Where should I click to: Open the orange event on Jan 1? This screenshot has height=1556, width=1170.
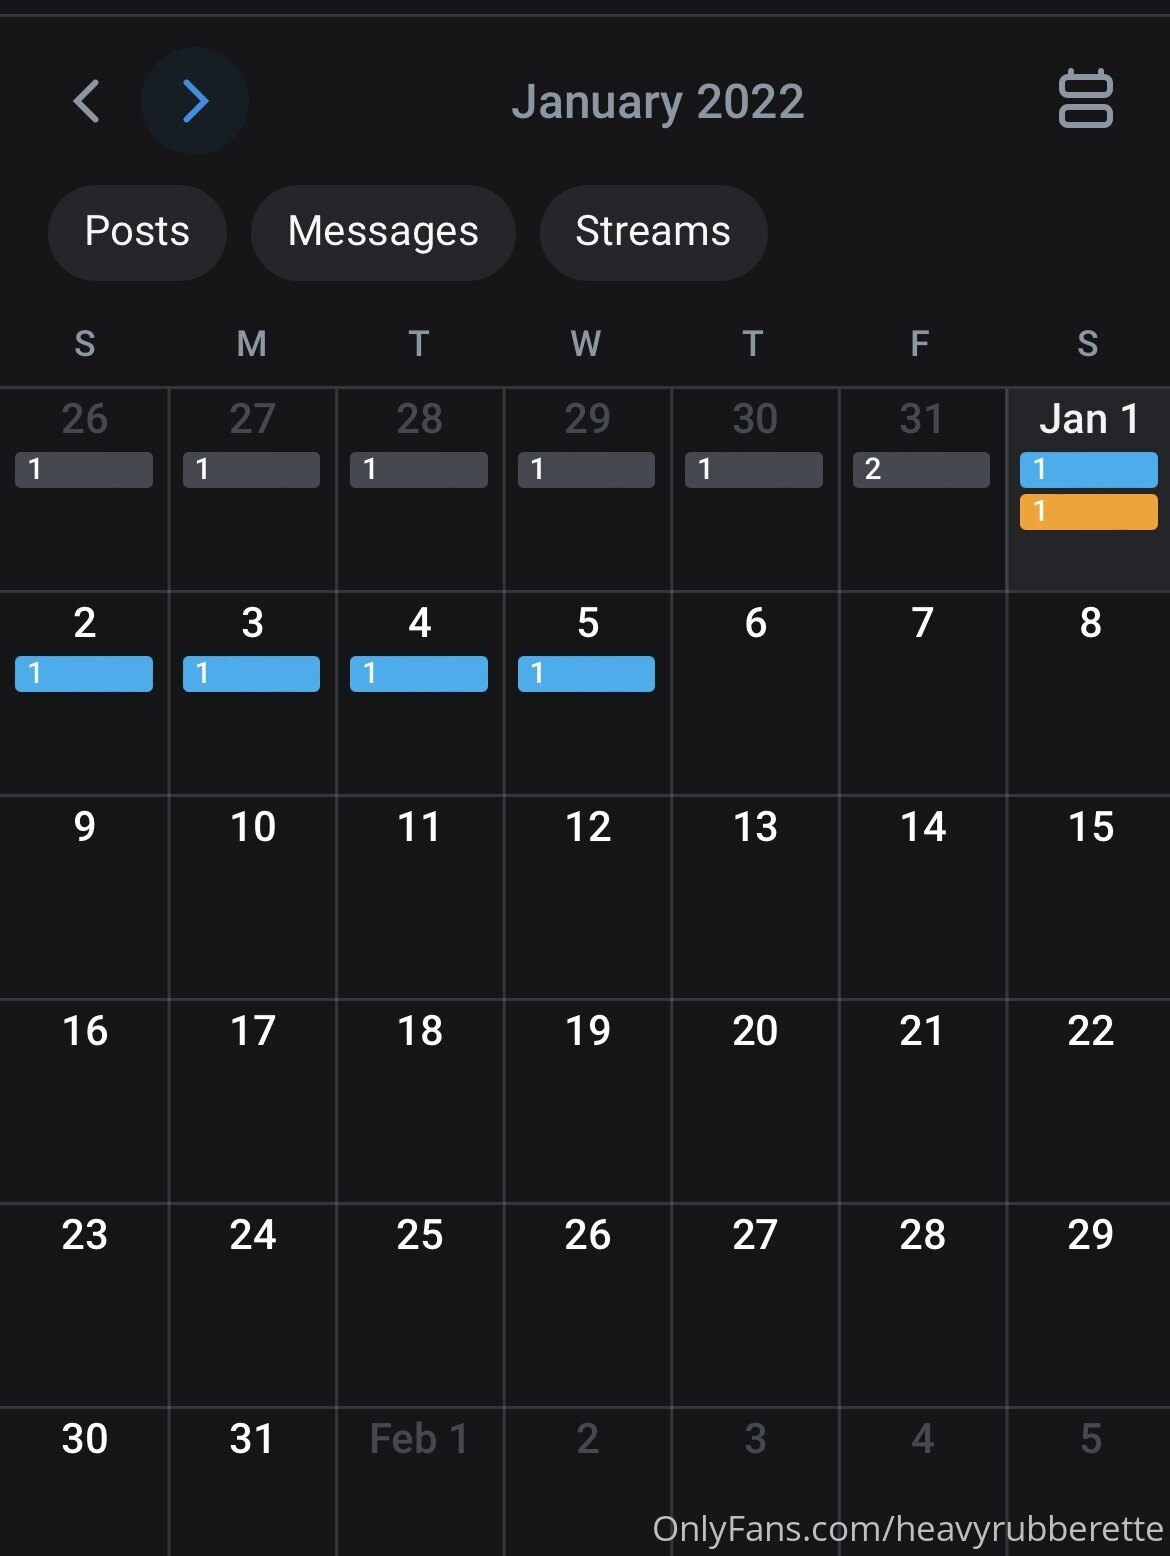pos(1088,511)
